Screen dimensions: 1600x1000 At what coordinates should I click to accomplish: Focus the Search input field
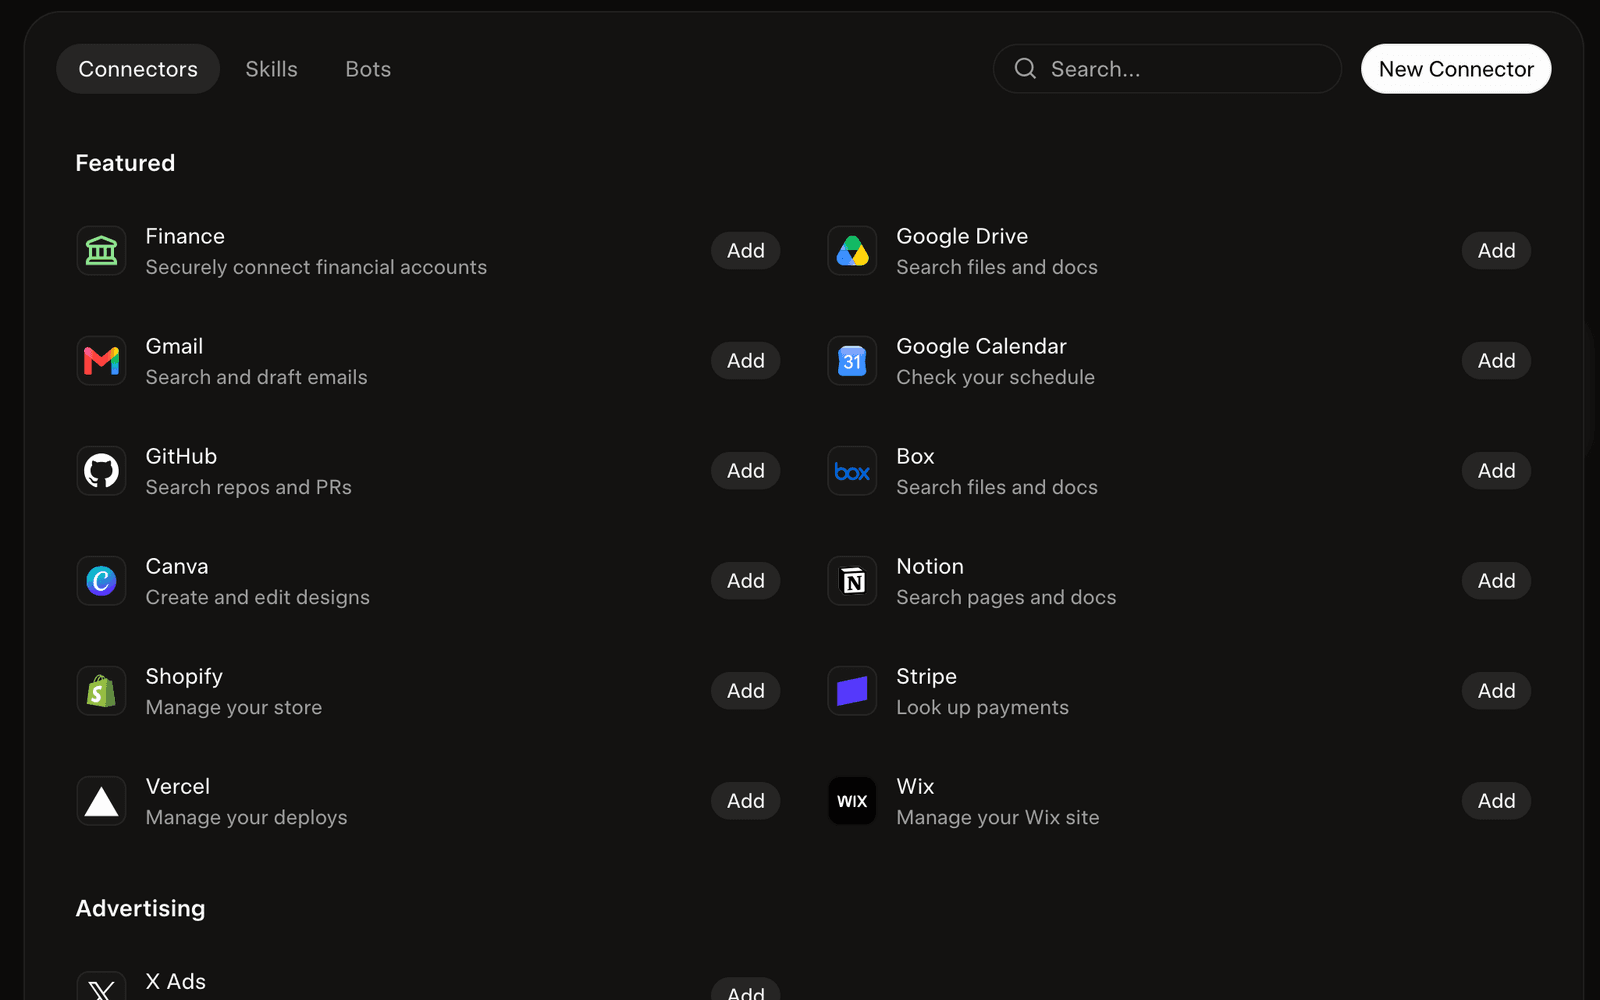click(x=1167, y=69)
